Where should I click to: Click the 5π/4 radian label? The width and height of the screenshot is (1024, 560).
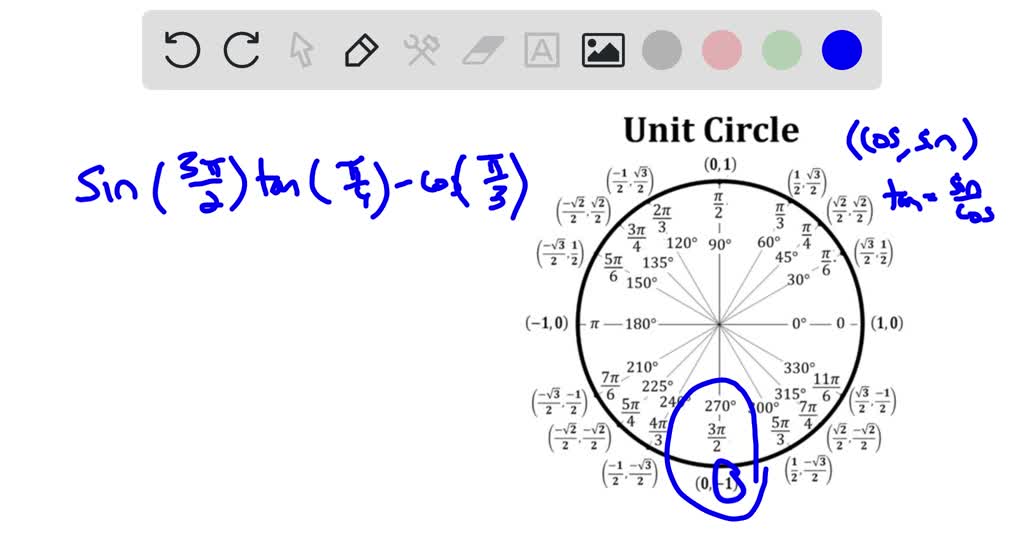[630, 413]
